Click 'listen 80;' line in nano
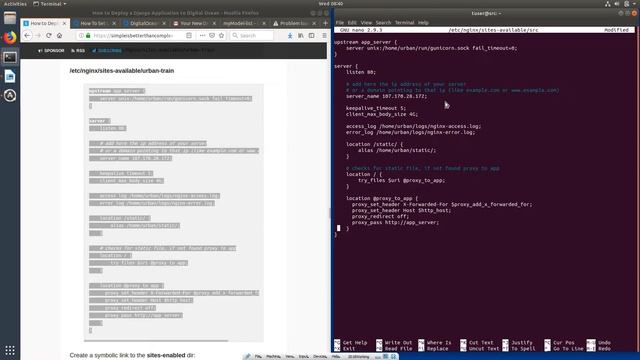The width and height of the screenshot is (640, 360). point(360,72)
